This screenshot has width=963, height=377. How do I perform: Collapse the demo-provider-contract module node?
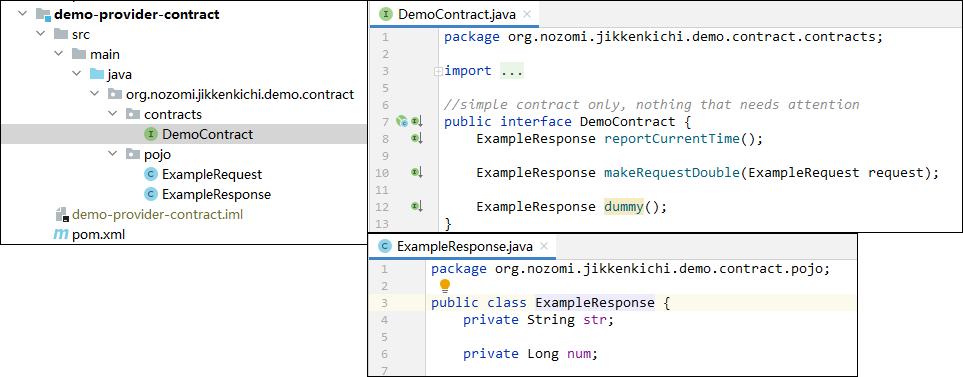23,15
